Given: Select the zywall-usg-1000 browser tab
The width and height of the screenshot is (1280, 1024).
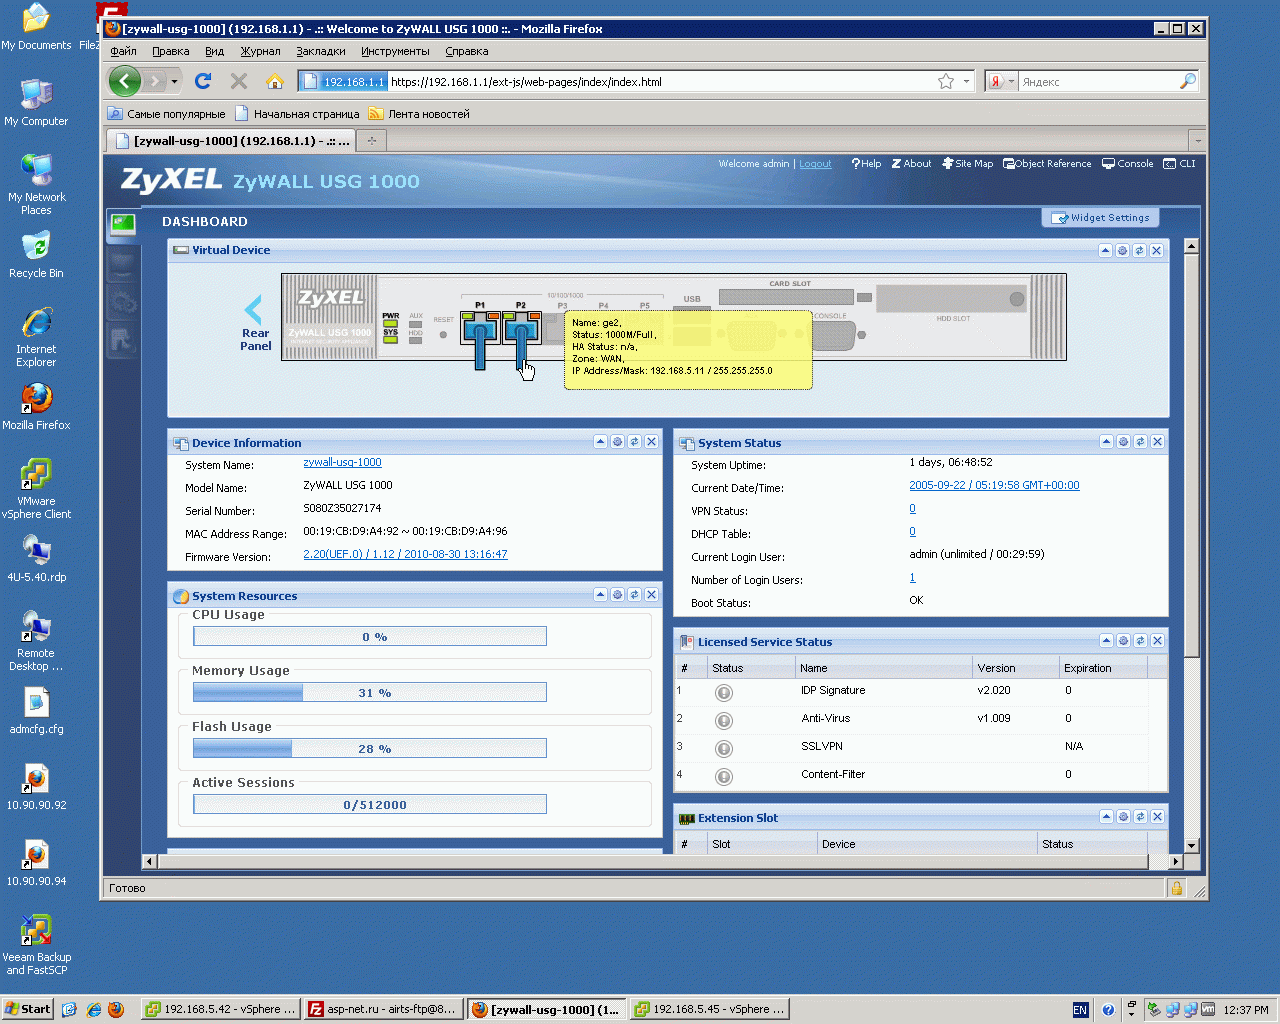Looking at the screenshot, I should (x=232, y=141).
